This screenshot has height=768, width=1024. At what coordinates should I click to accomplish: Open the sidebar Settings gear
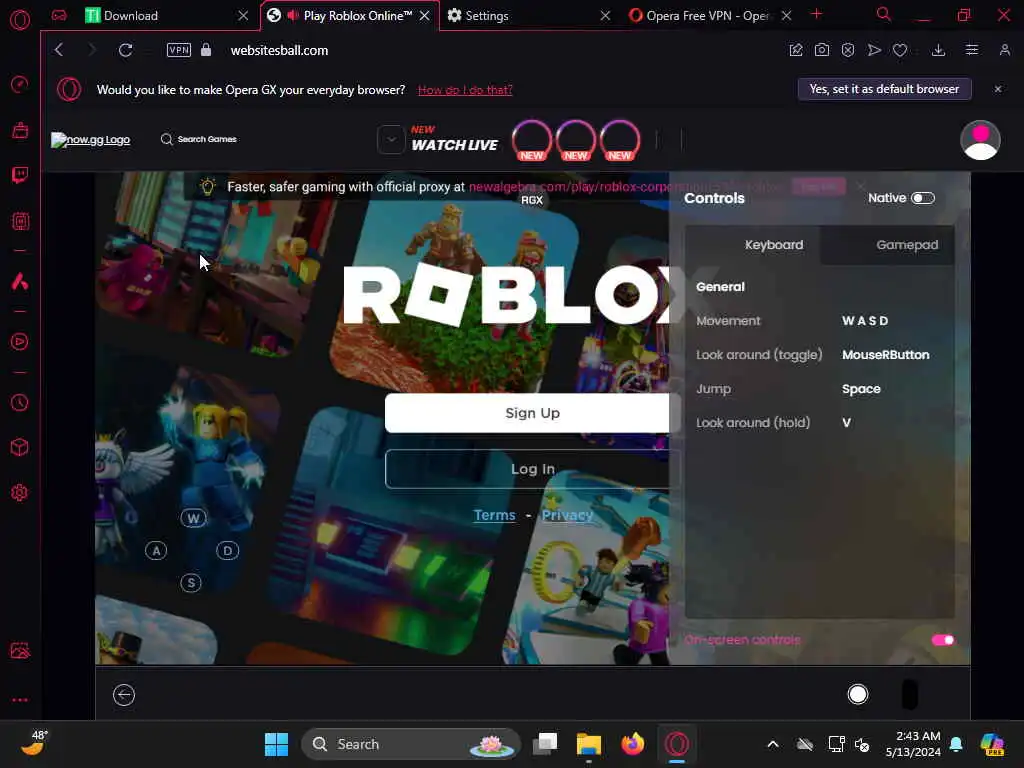(x=20, y=492)
